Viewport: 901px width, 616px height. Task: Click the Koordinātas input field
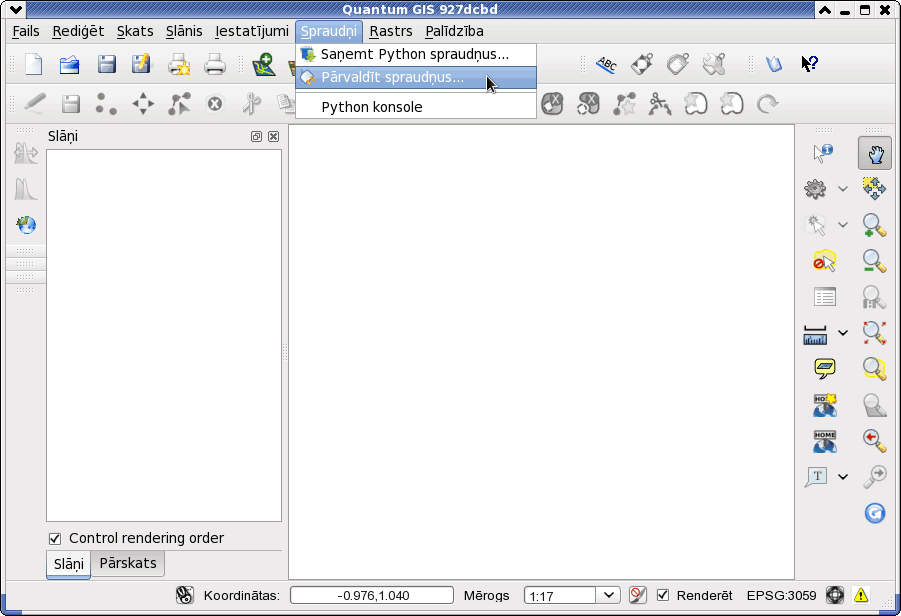(372, 595)
